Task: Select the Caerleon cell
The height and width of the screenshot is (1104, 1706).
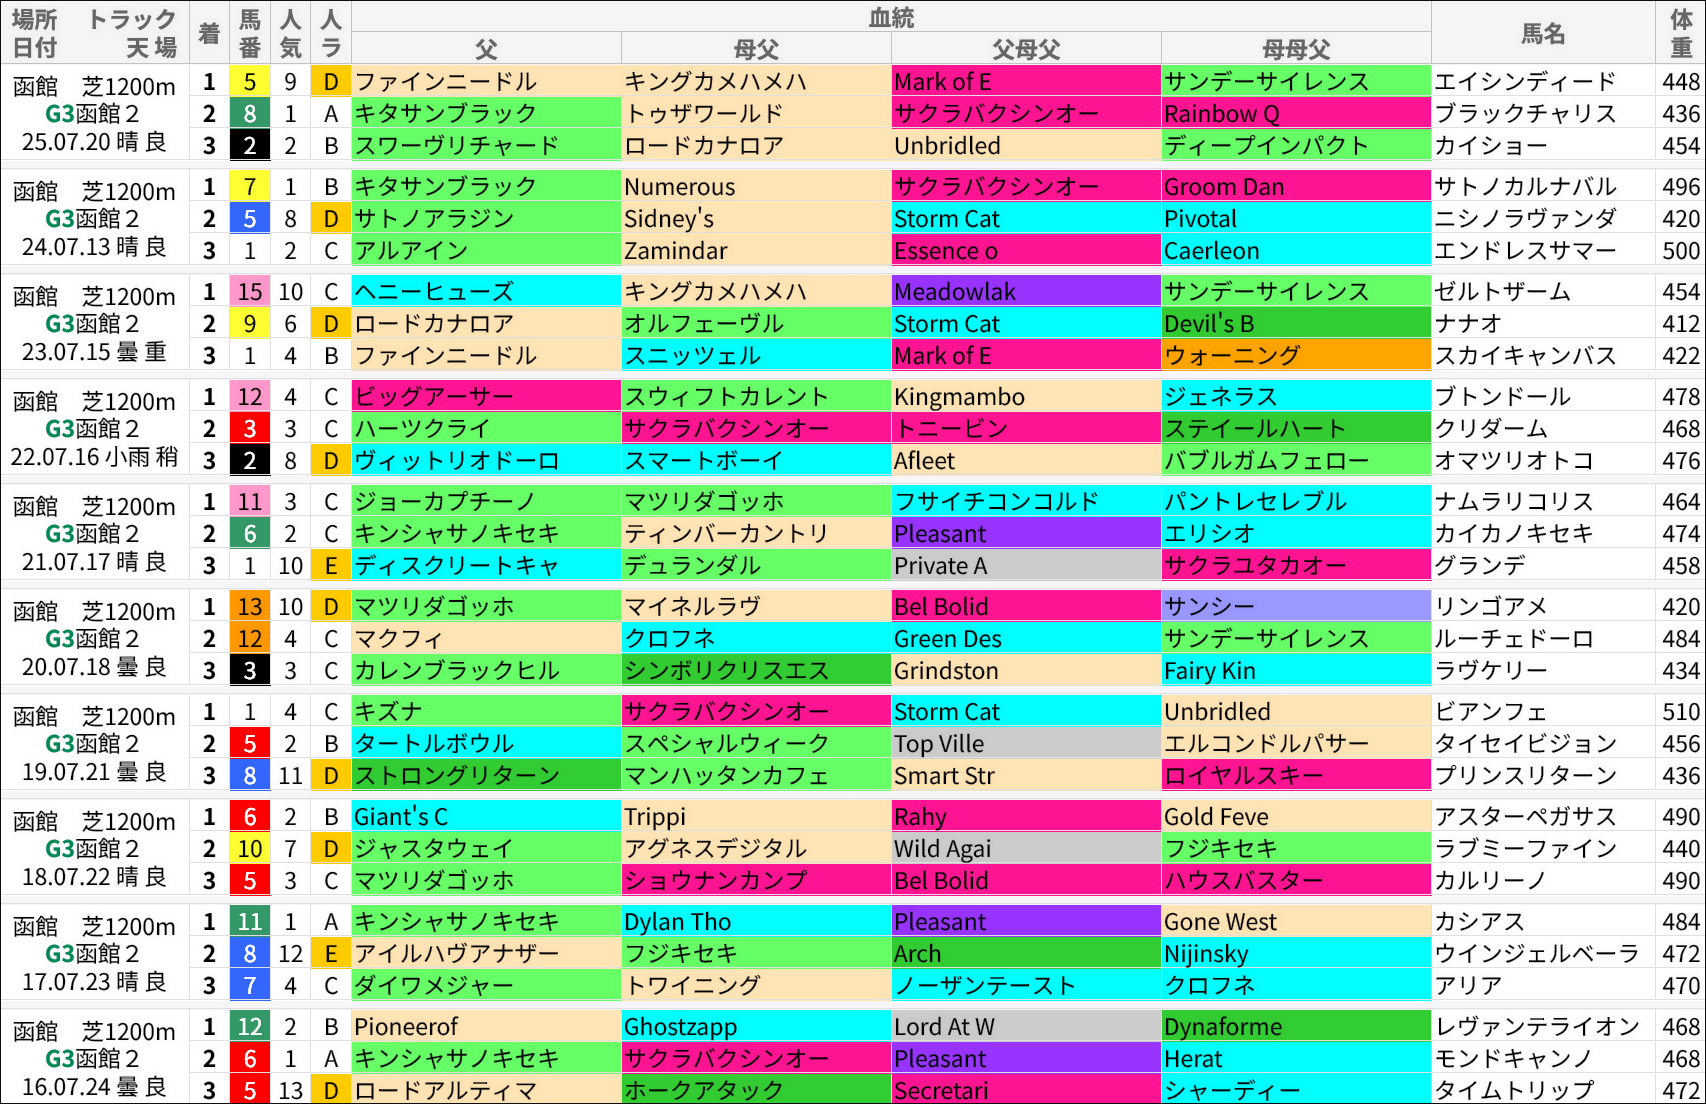Action: (x=1296, y=250)
